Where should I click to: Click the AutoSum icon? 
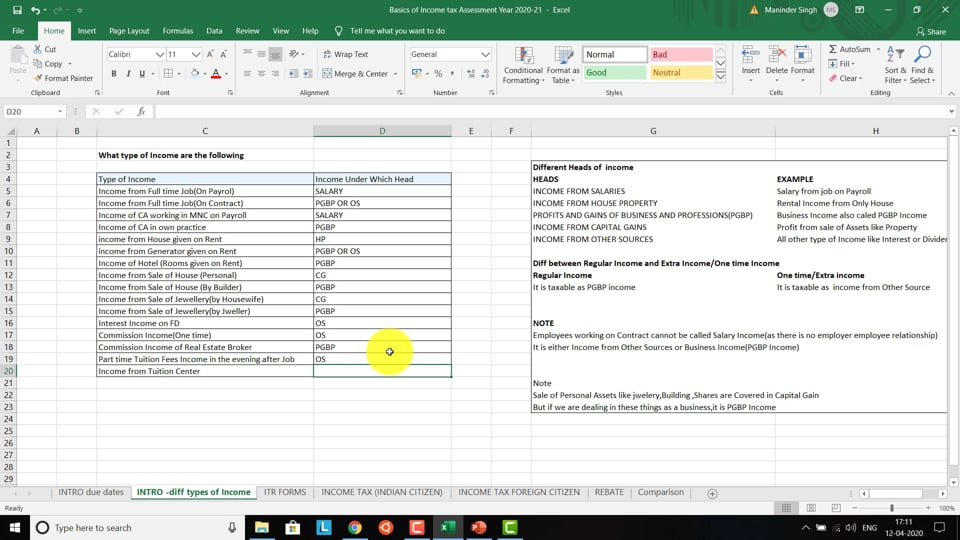pyautogui.click(x=833, y=49)
